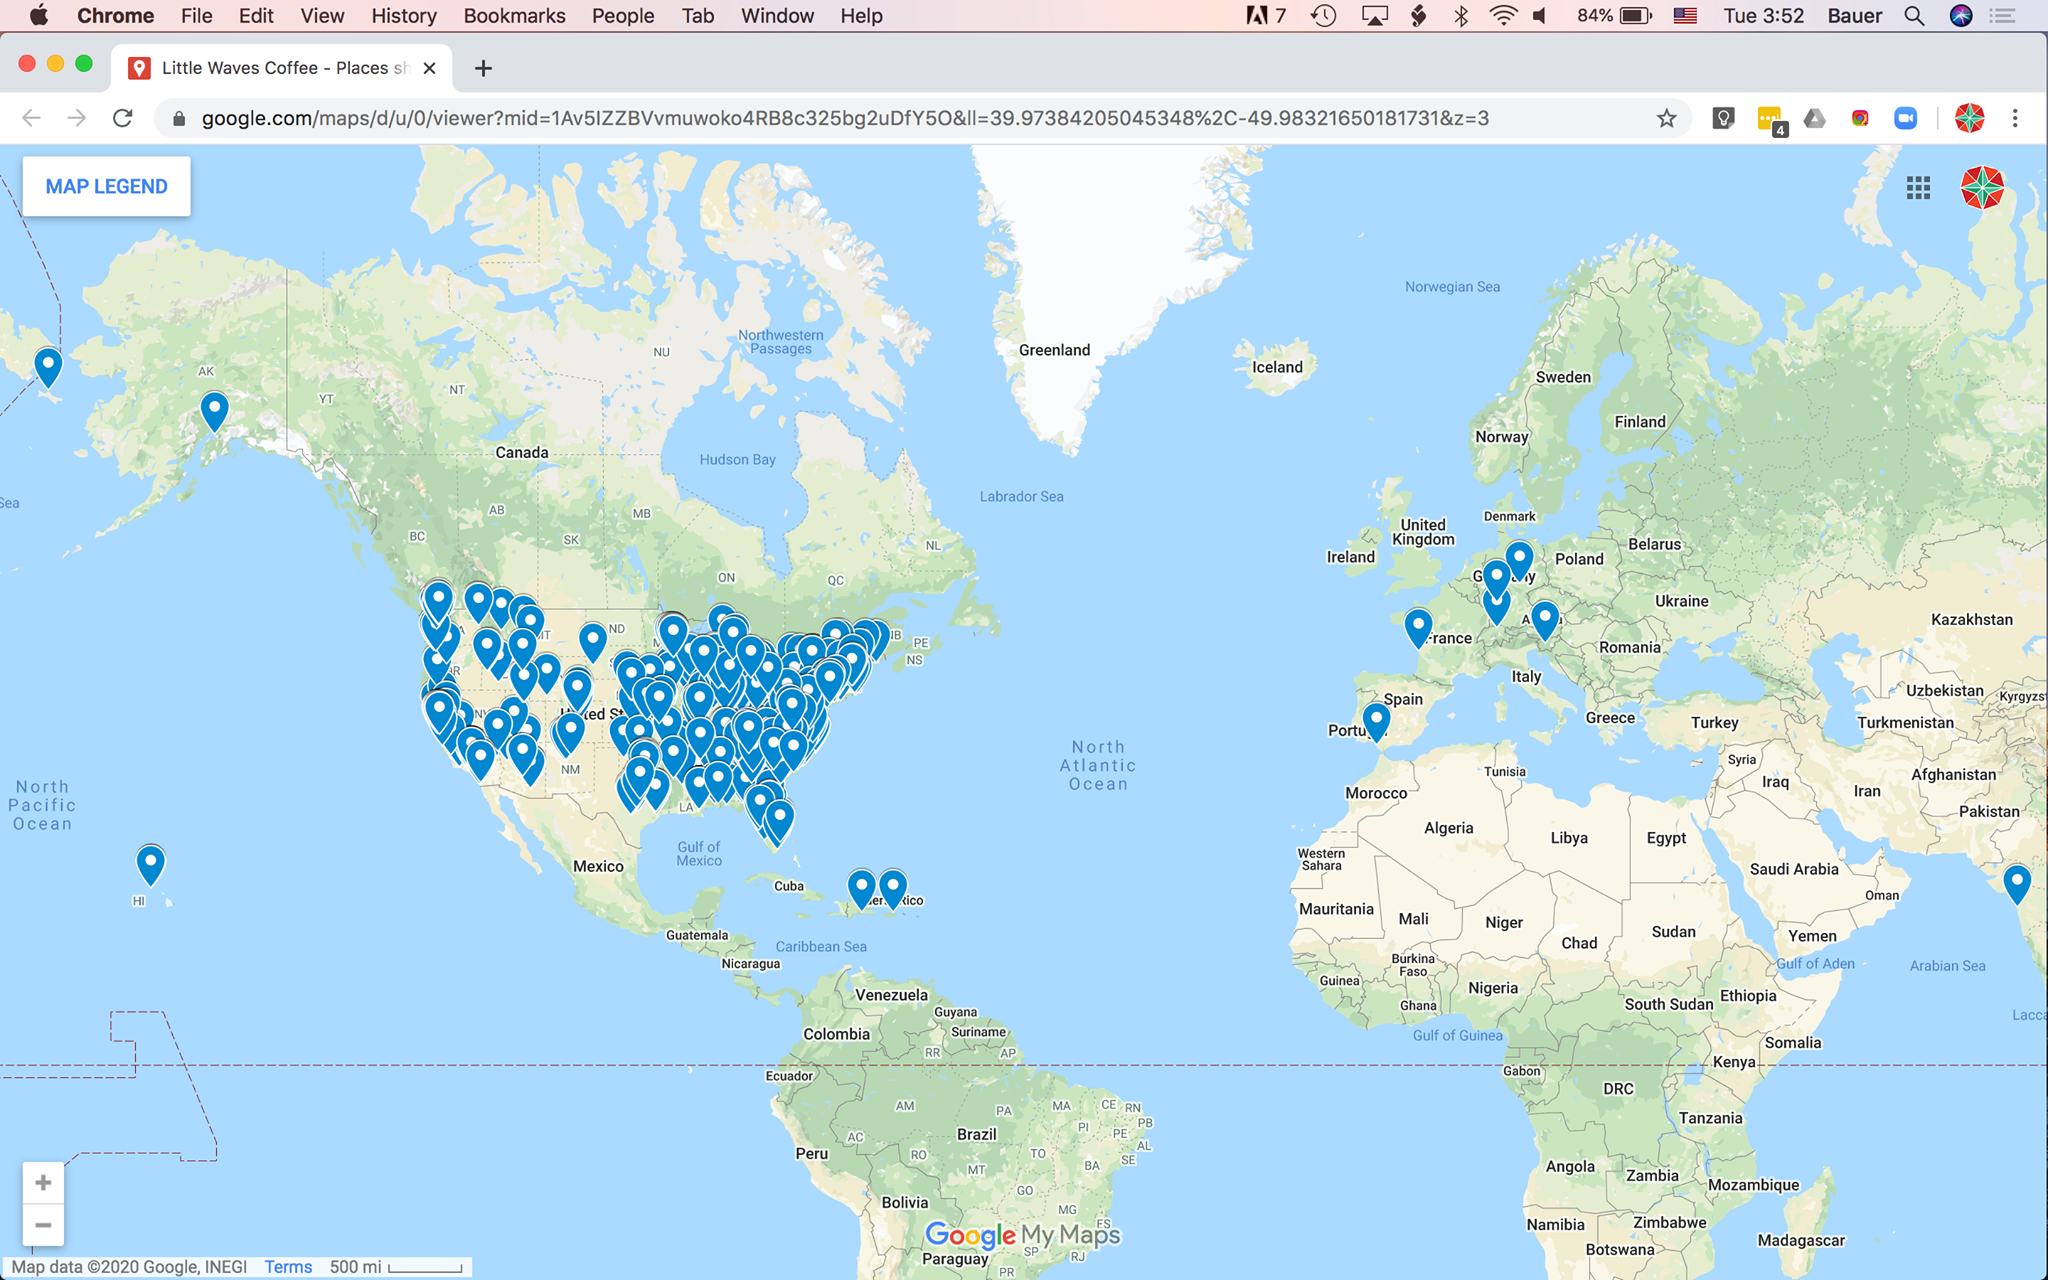This screenshot has height=1280, width=2048.
Task: Open Spotlight search in the menu bar
Action: point(1914,16)
